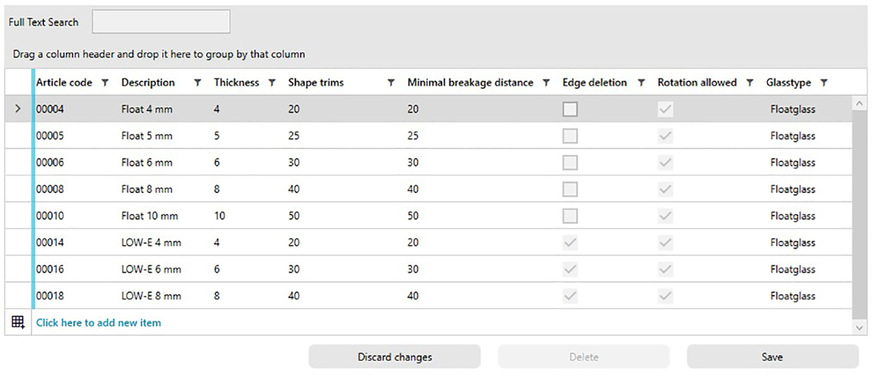Image resolution: width=872 pixels, height=377 pixels.
Task: Open filter icon for Rotation allowed column
Action: (x=750, y=83)
